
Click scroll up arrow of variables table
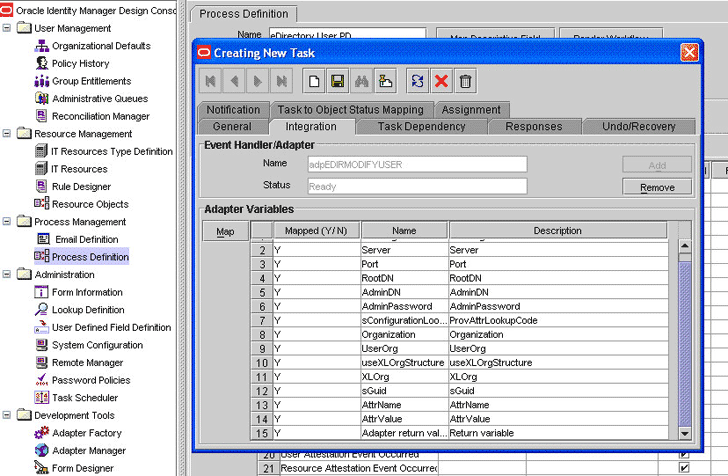[685, 246]
